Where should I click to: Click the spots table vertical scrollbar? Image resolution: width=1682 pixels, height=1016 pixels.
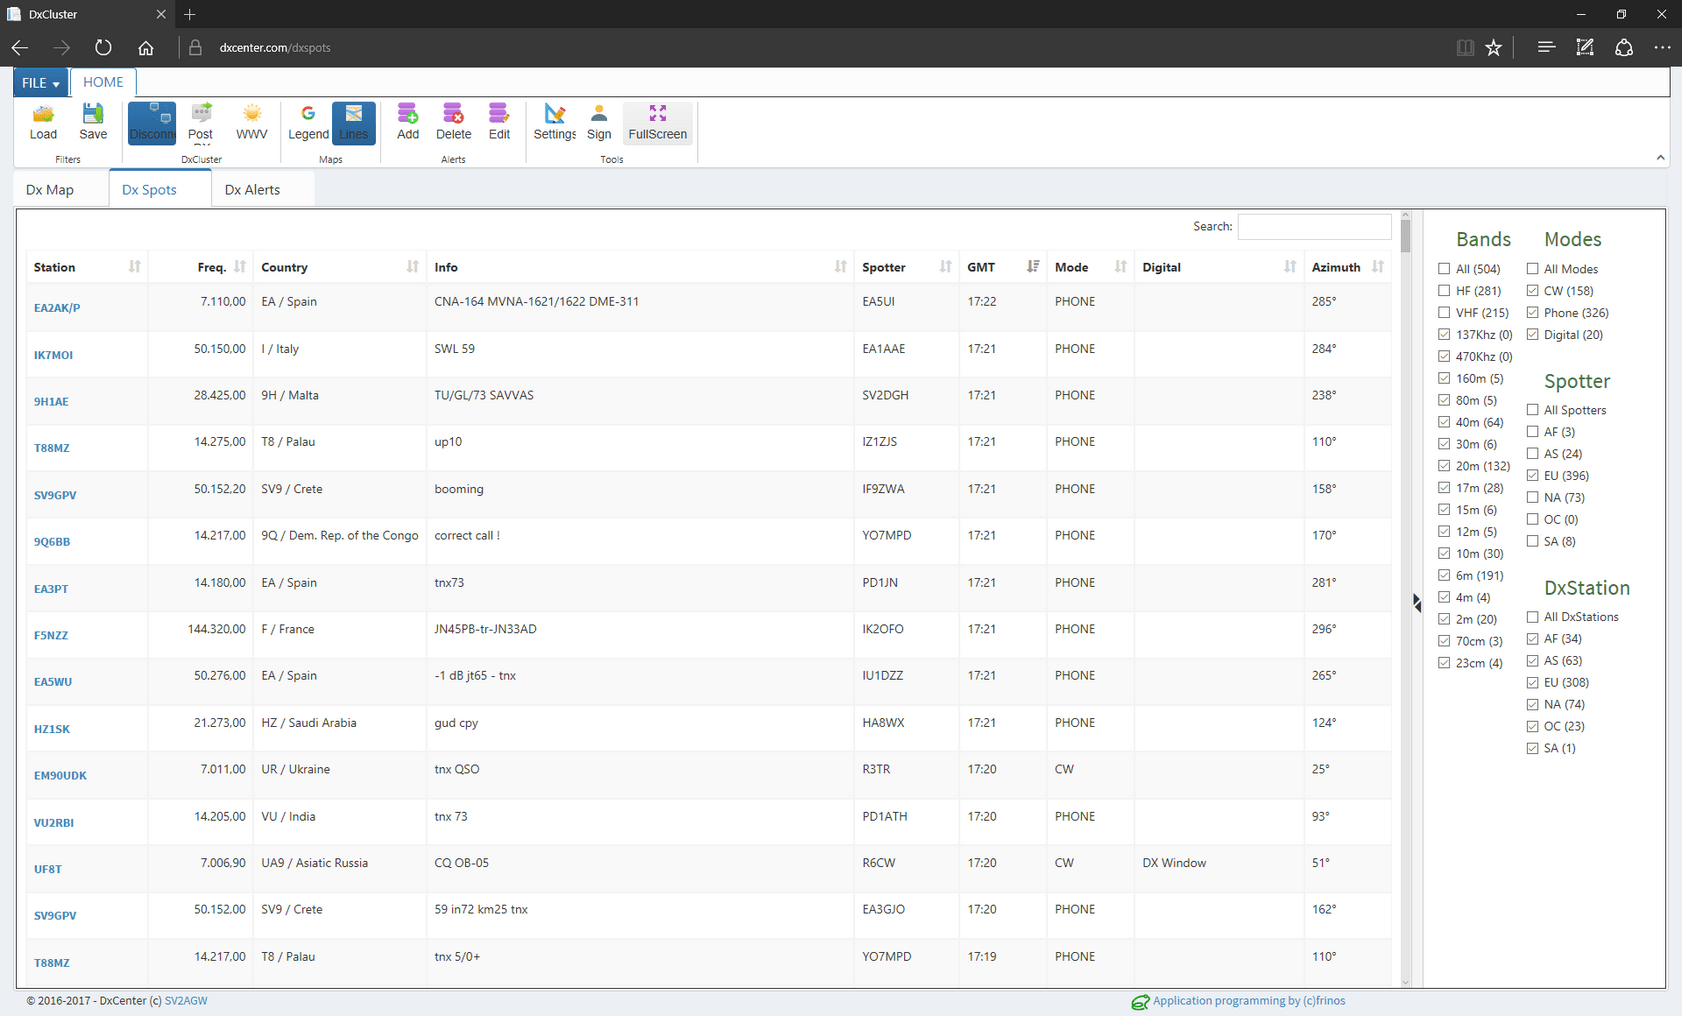point(1405,600)
